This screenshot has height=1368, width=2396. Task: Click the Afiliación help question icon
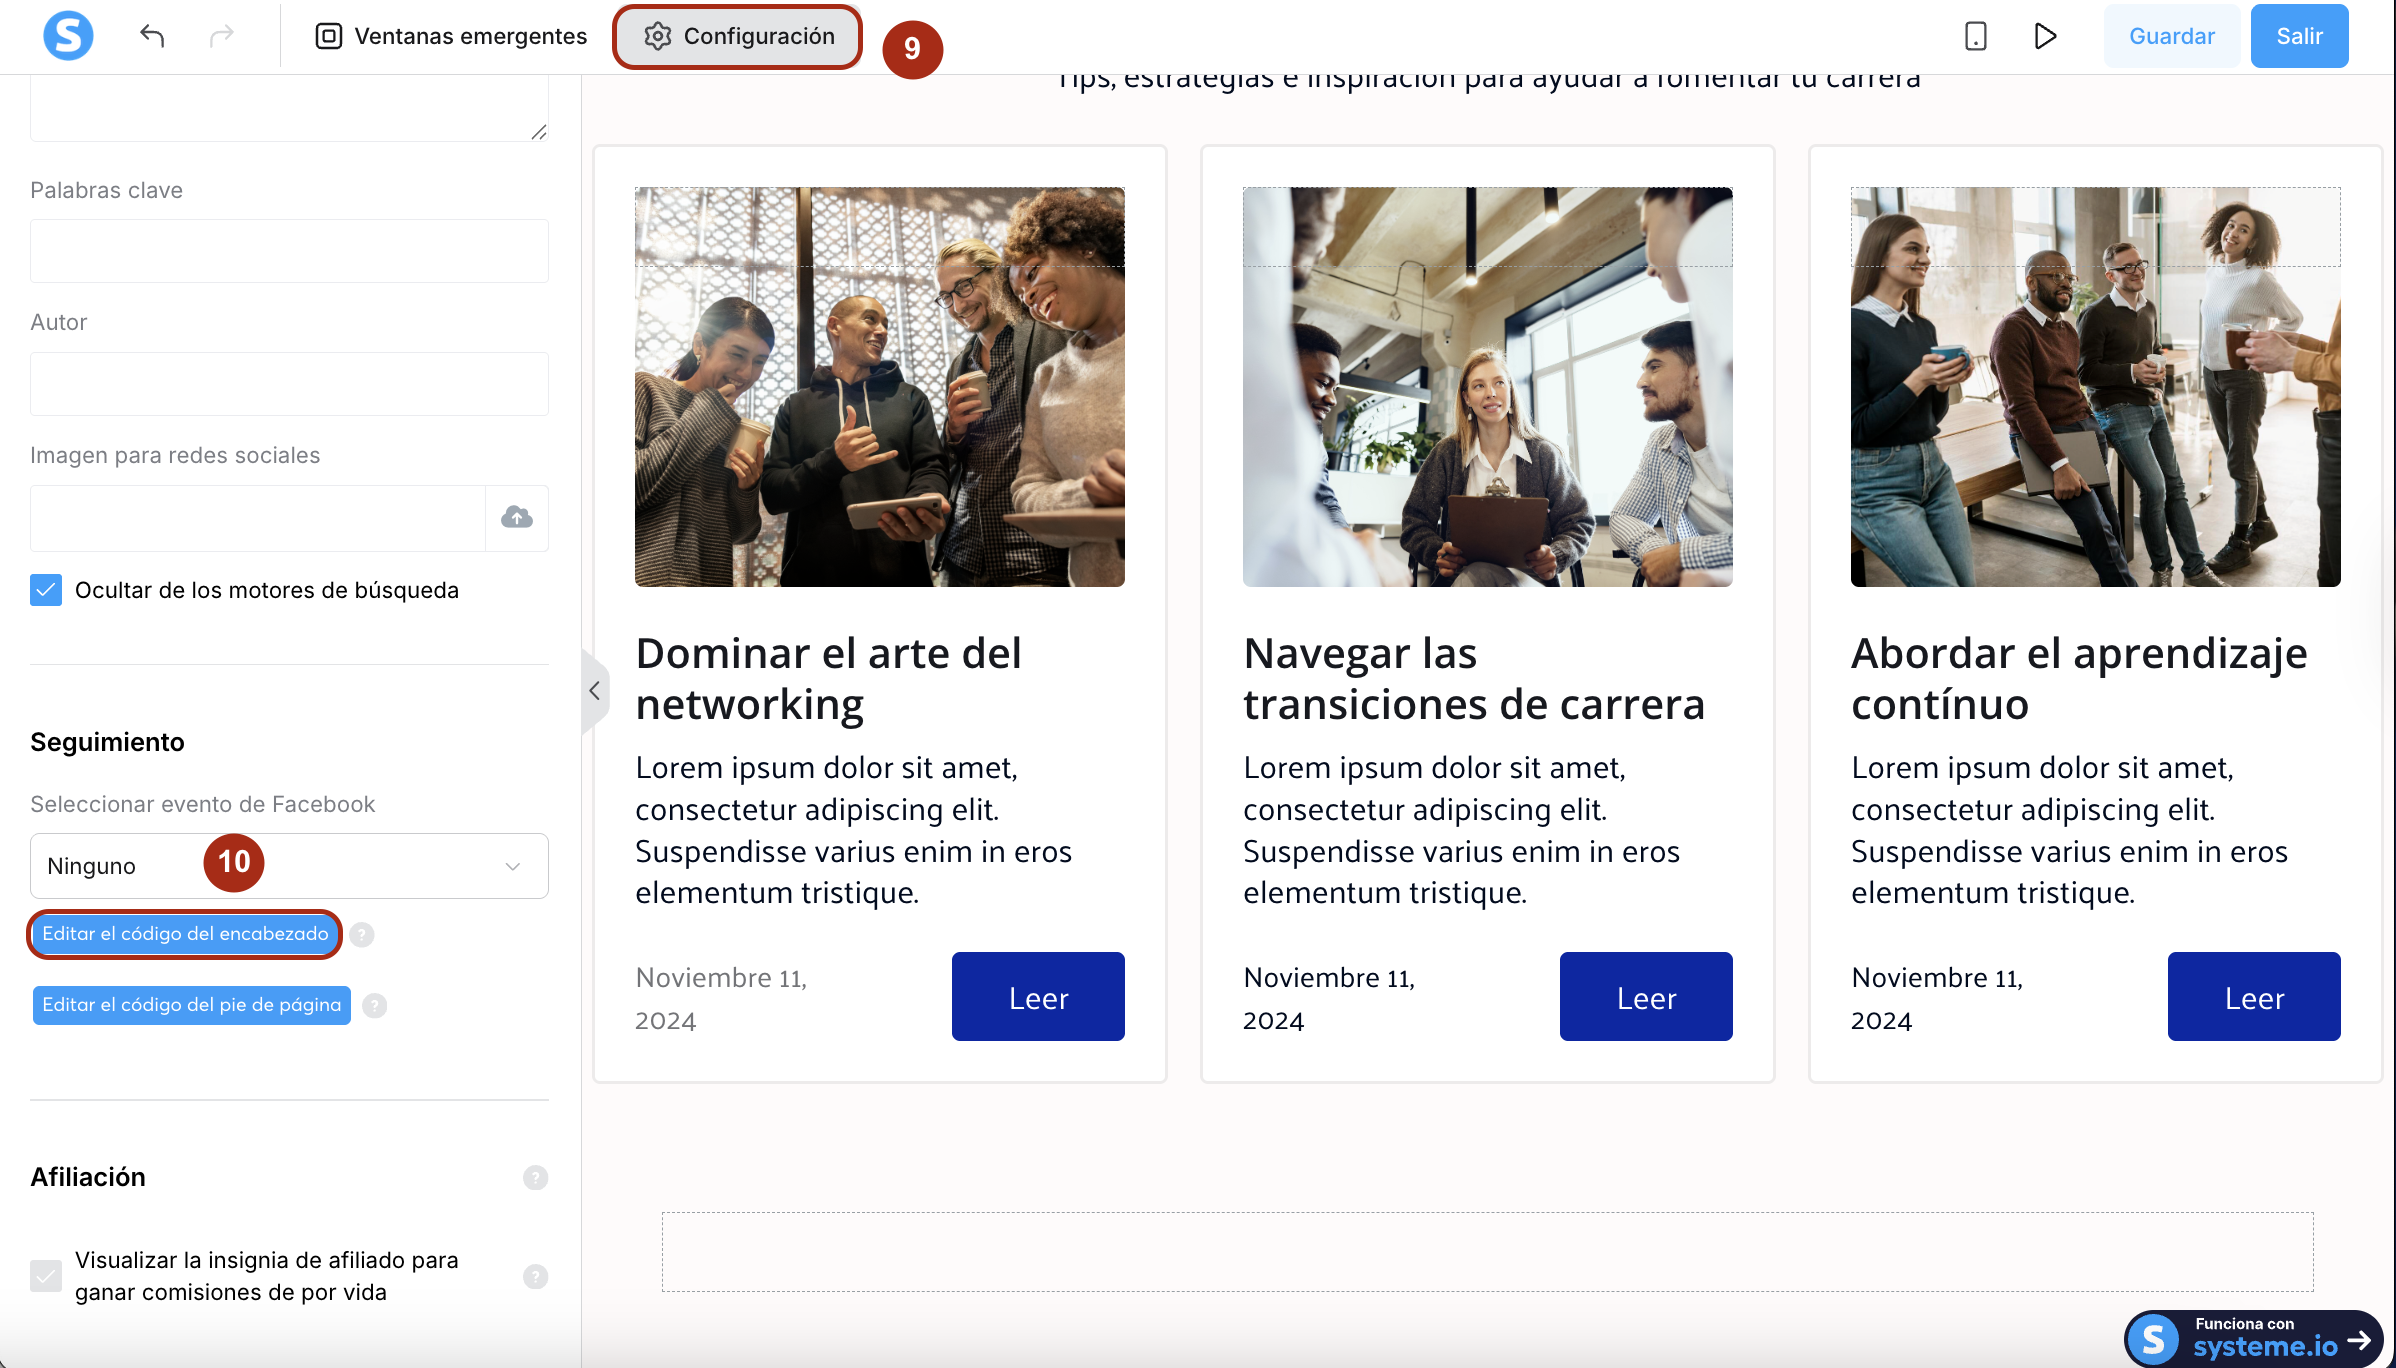pyautogui.click(x=535, y=1177)
